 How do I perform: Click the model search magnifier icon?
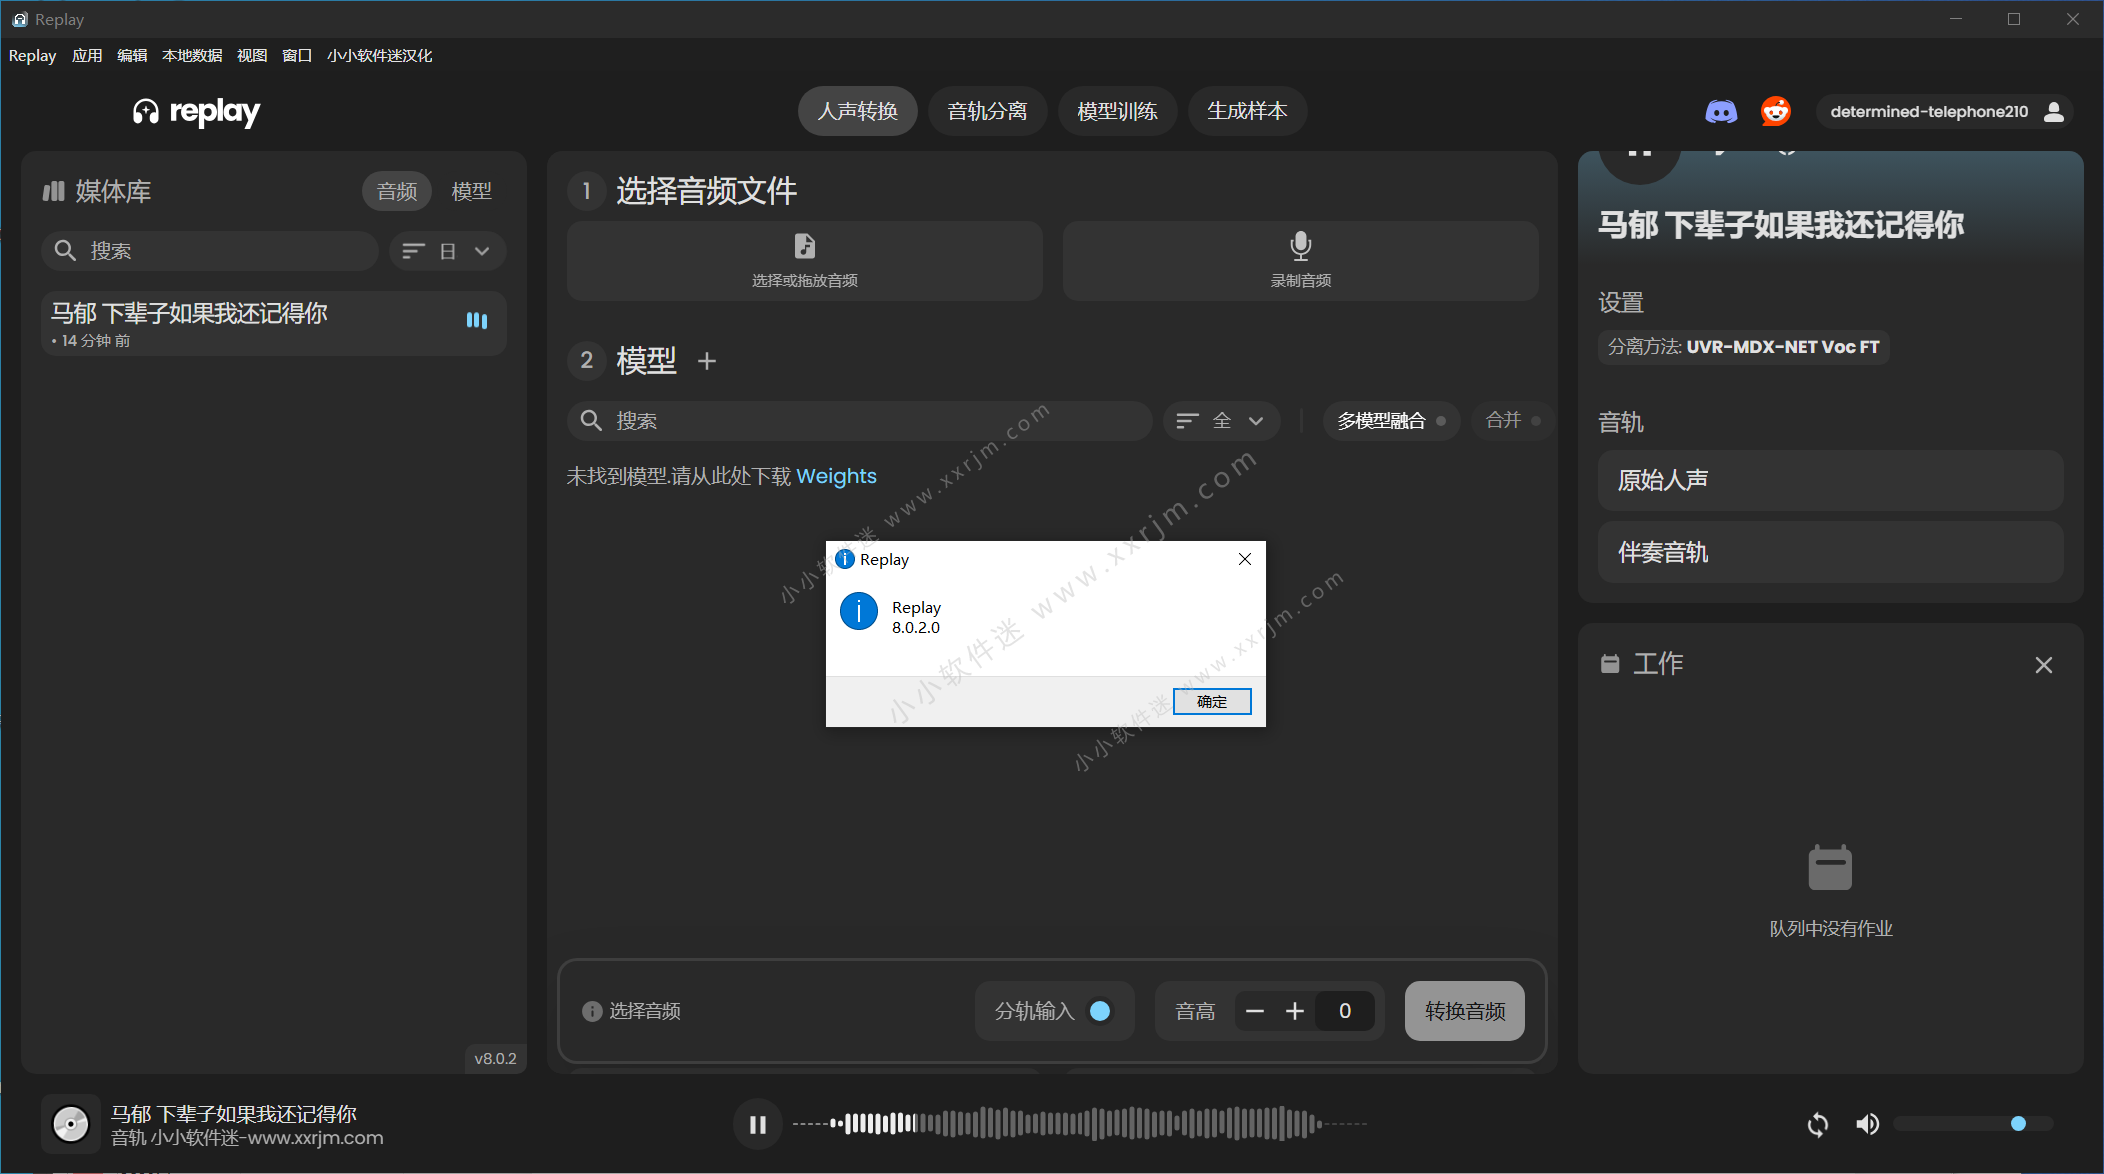pyautogui.click(x=591, y=420)
